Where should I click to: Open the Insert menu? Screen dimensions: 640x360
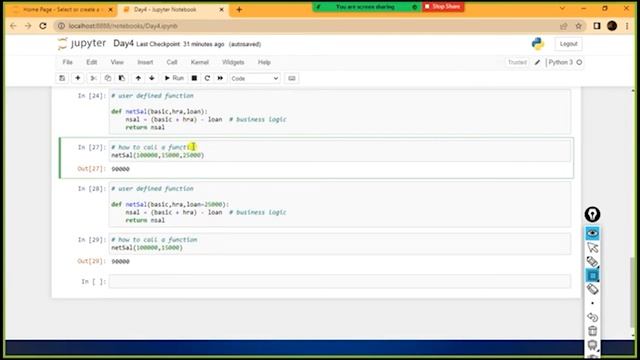(145, 62)
